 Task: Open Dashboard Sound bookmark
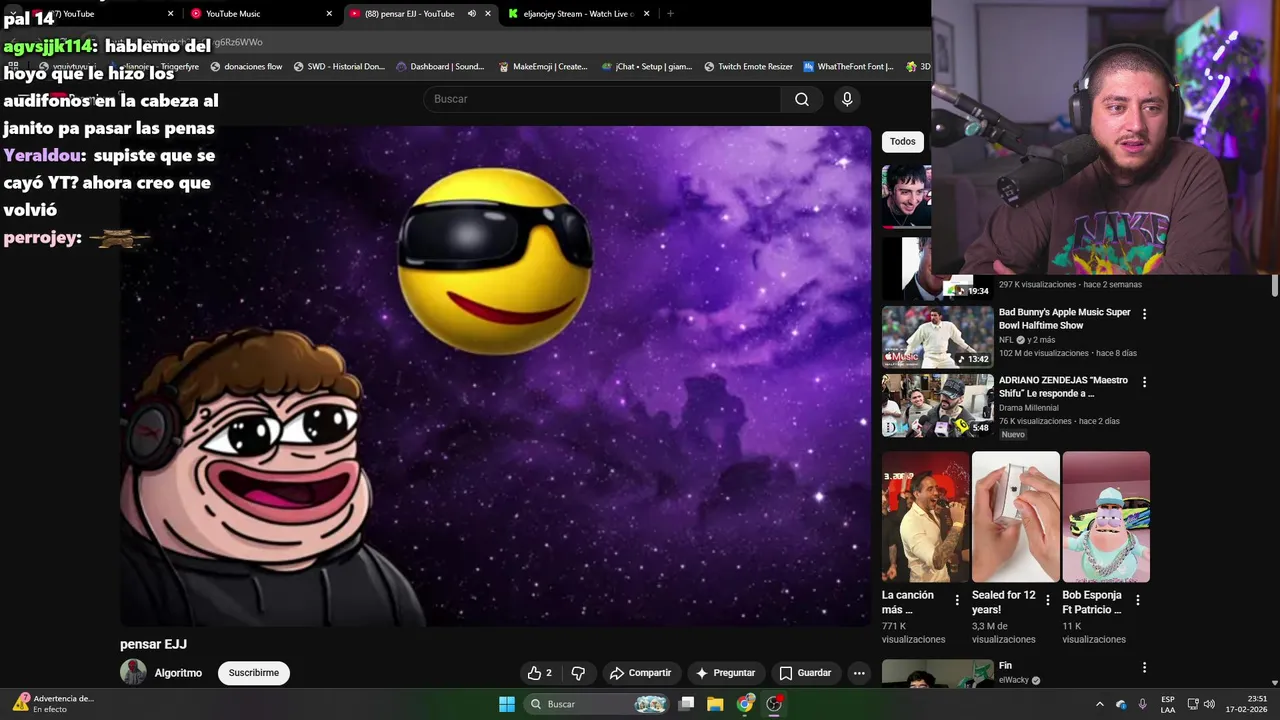coord(440,67)
